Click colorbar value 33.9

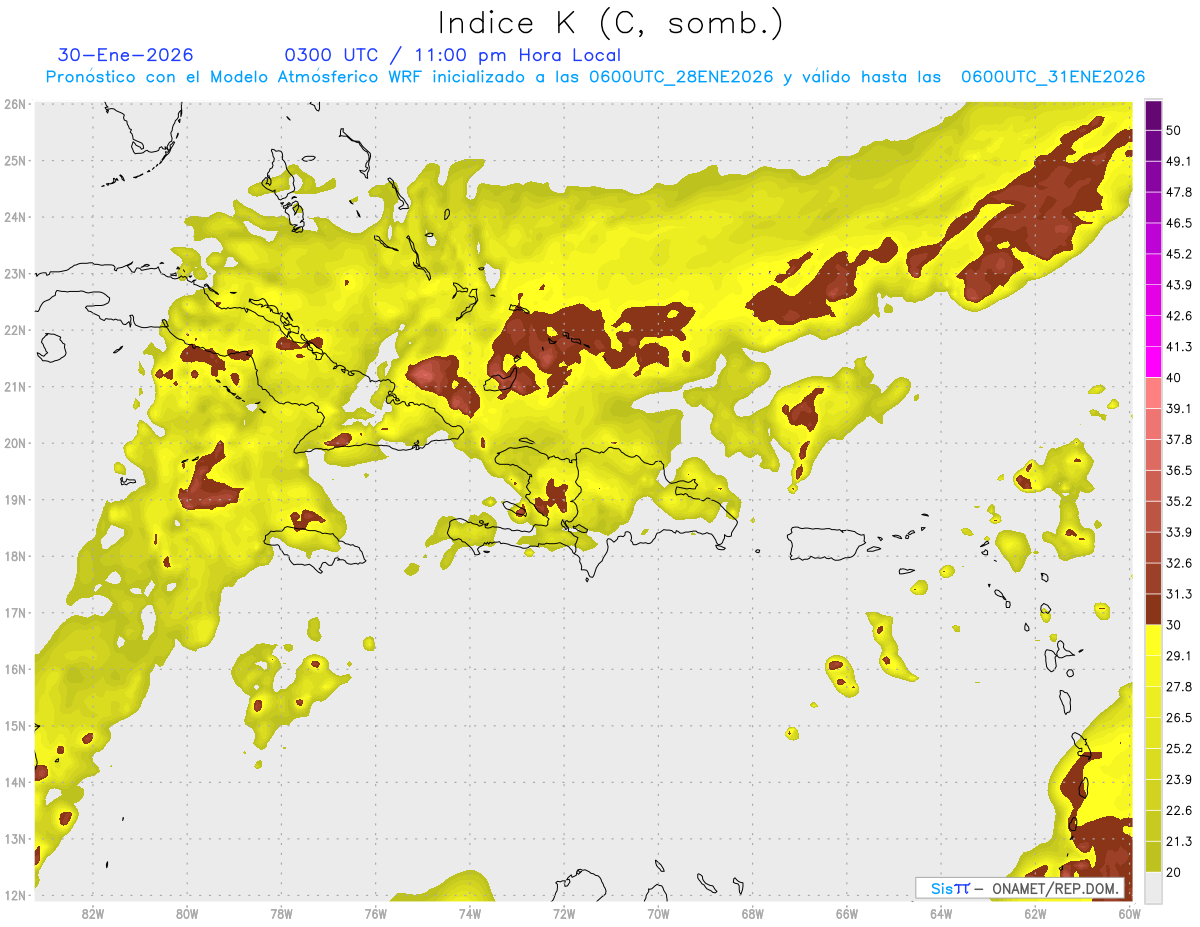1179,532
